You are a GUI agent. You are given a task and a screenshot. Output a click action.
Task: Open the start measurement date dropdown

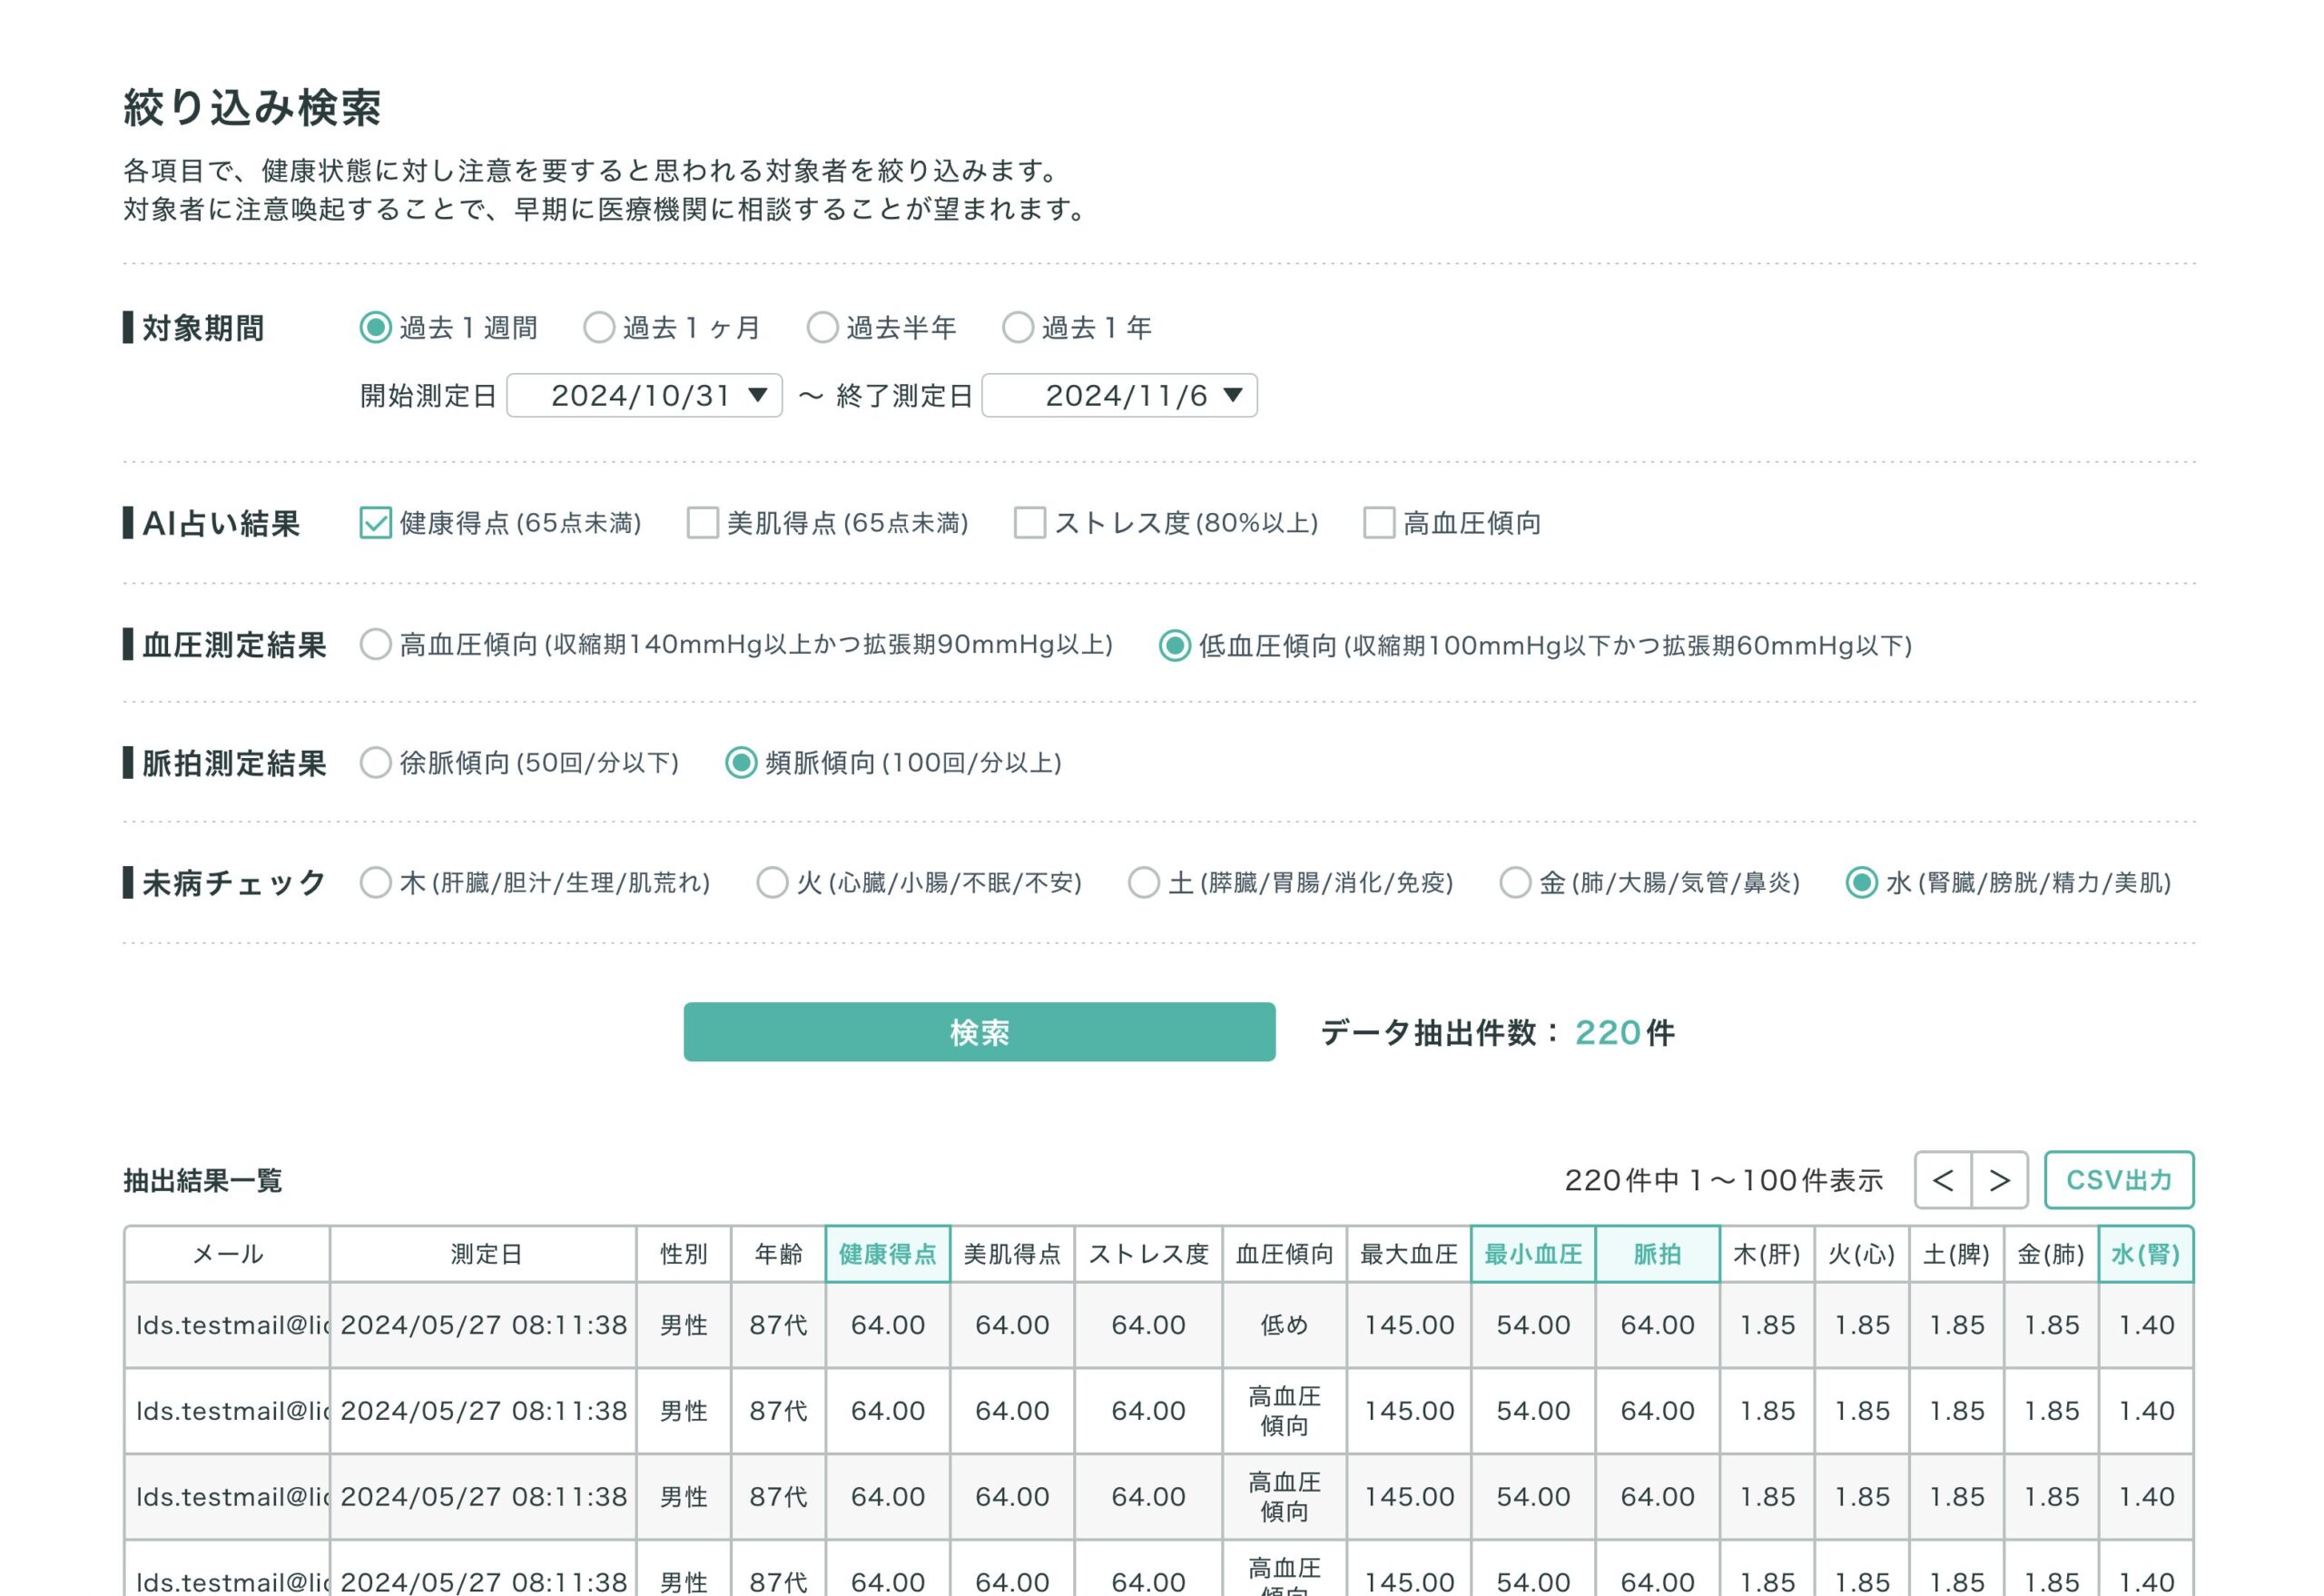644,395
